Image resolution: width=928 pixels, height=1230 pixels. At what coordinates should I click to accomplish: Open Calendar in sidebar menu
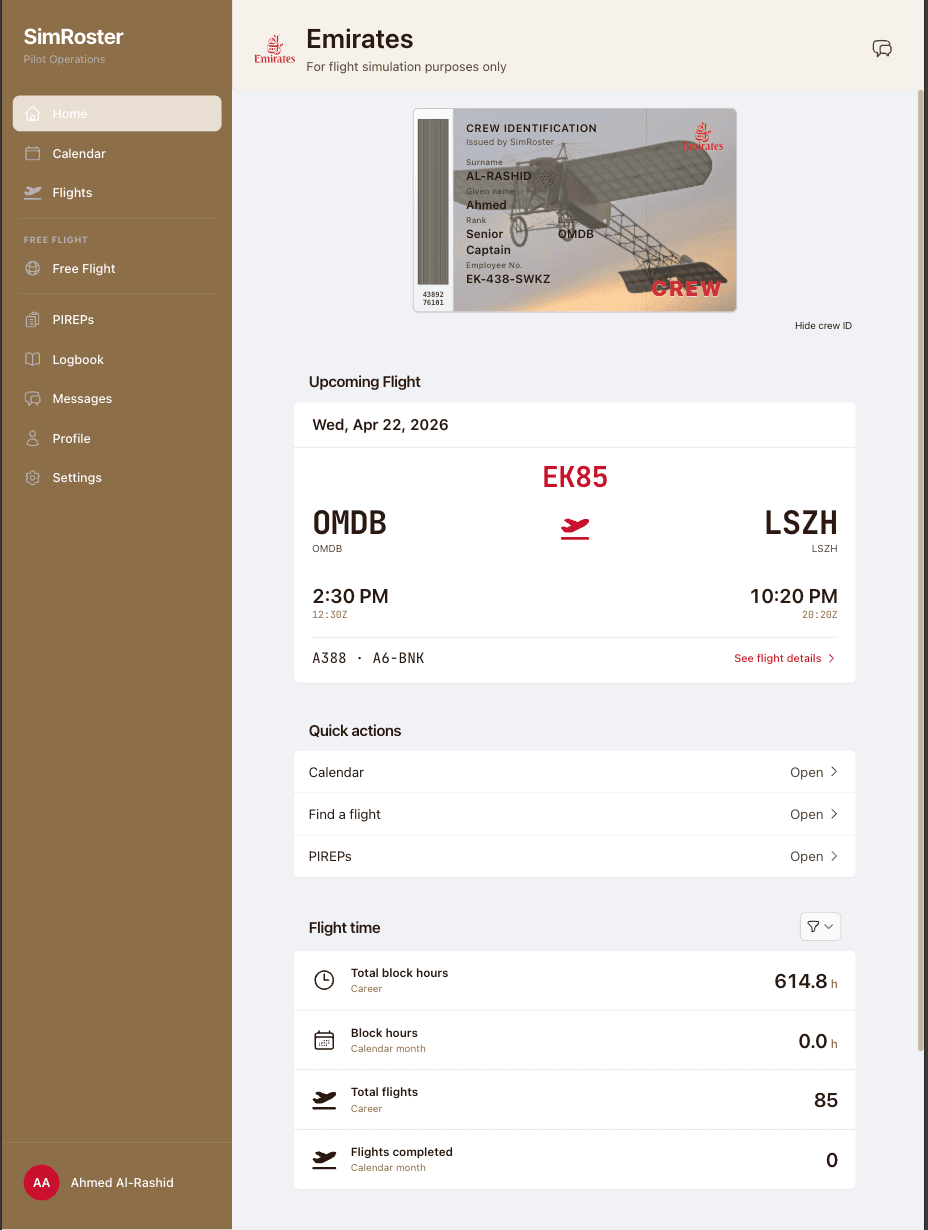117,153
